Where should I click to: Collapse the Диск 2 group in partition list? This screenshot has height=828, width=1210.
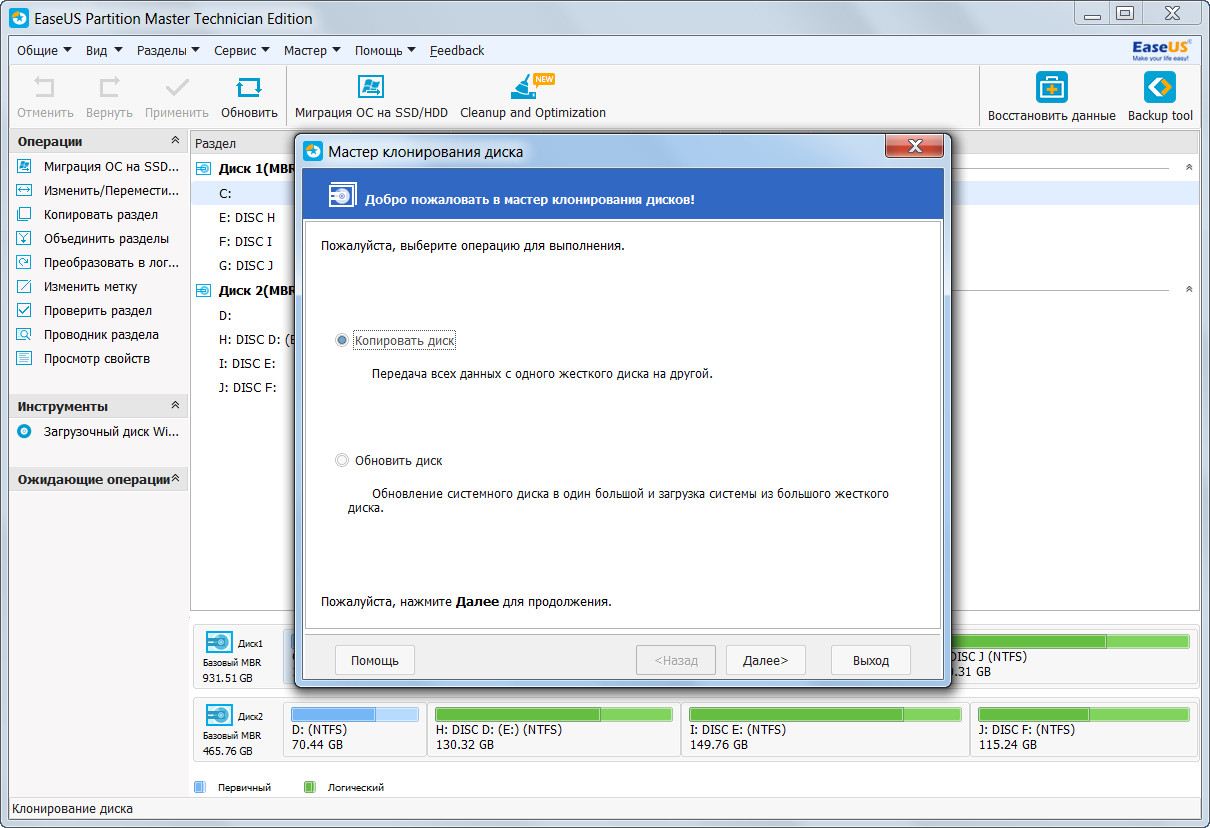[x=1189, y=290]
